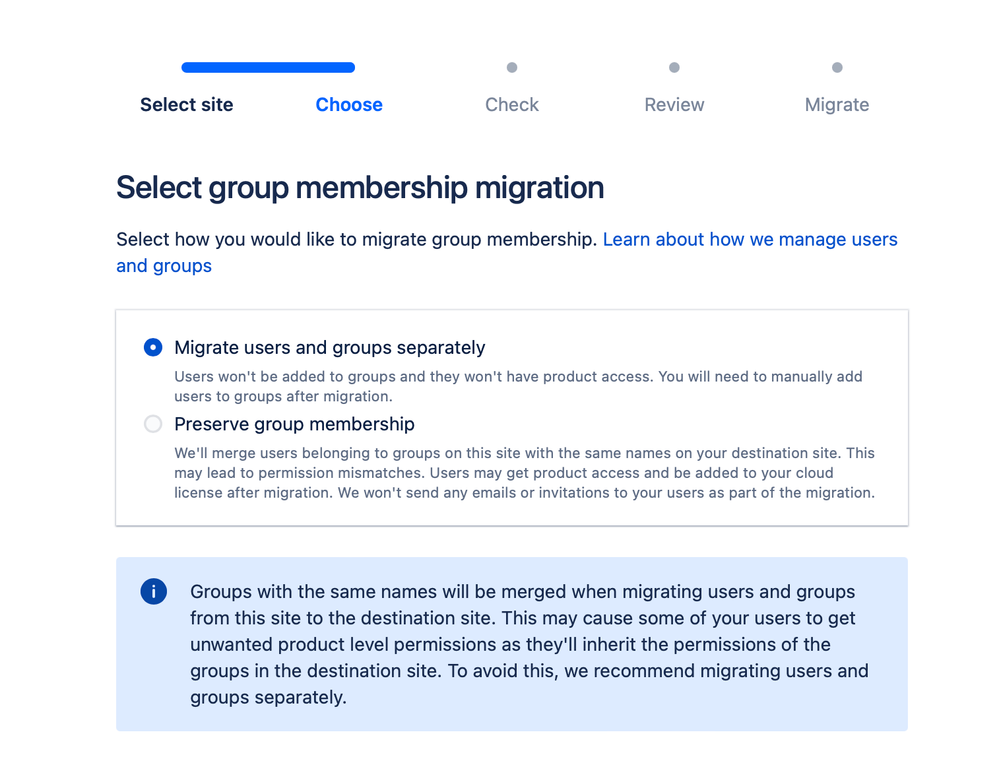The image size is (999, 775).
Task: Click the blue info icon in notice
Action: coord(154,591)
